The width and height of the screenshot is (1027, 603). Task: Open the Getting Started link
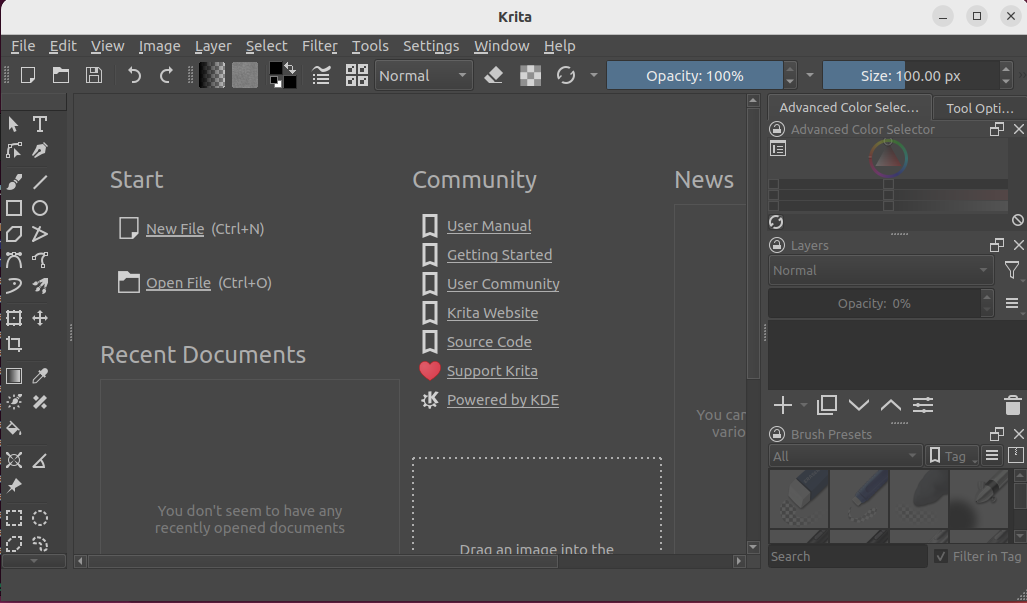500,255
